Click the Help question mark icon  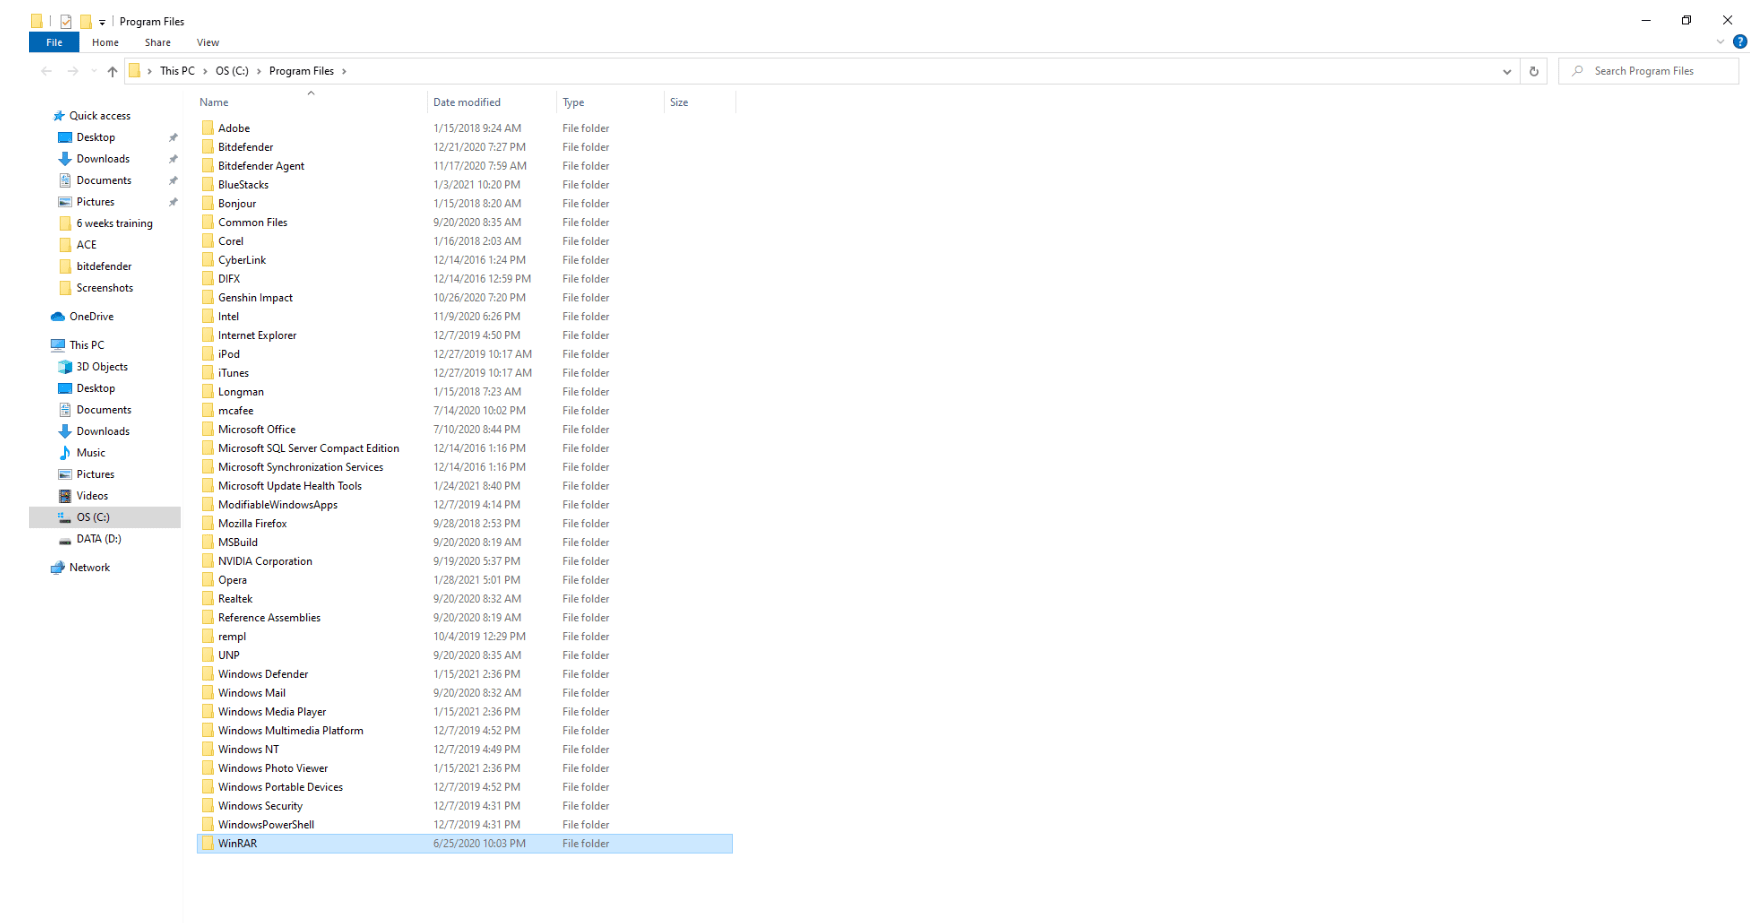[x=1740, y=42]
